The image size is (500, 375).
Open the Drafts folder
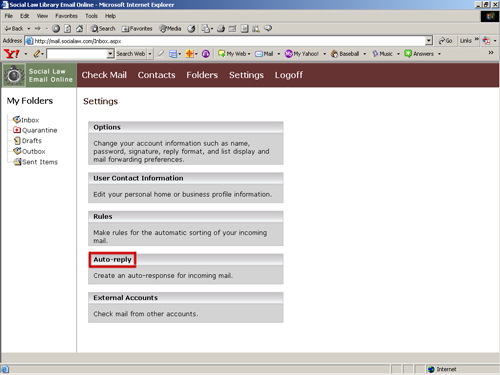point(28,141)
